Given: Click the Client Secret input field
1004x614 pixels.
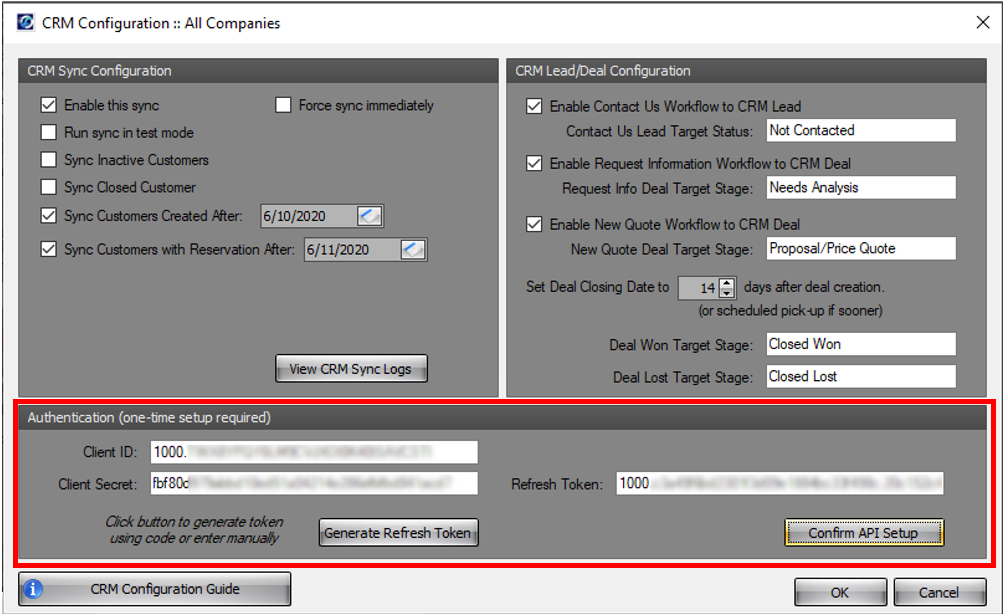Looking at the screenshot, I should [314, 483].
